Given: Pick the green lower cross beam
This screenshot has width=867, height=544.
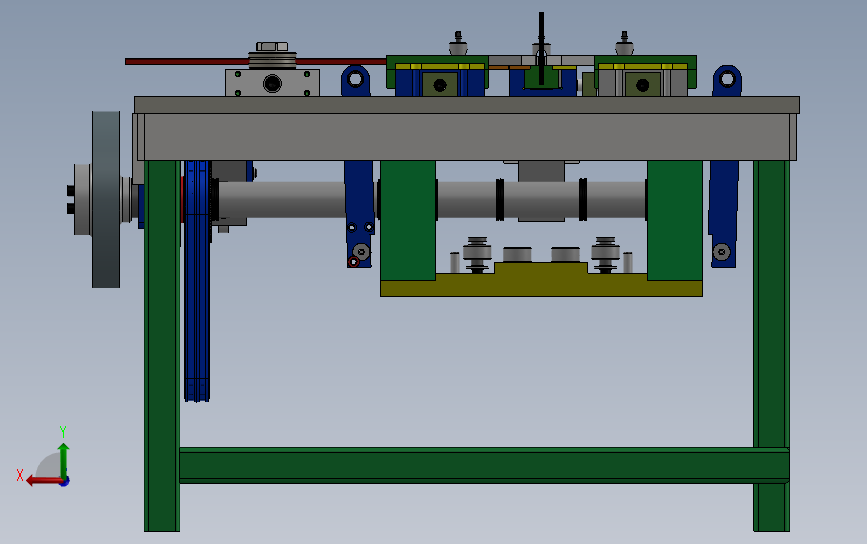Looking at the screenshot, I should click(484, 465).
